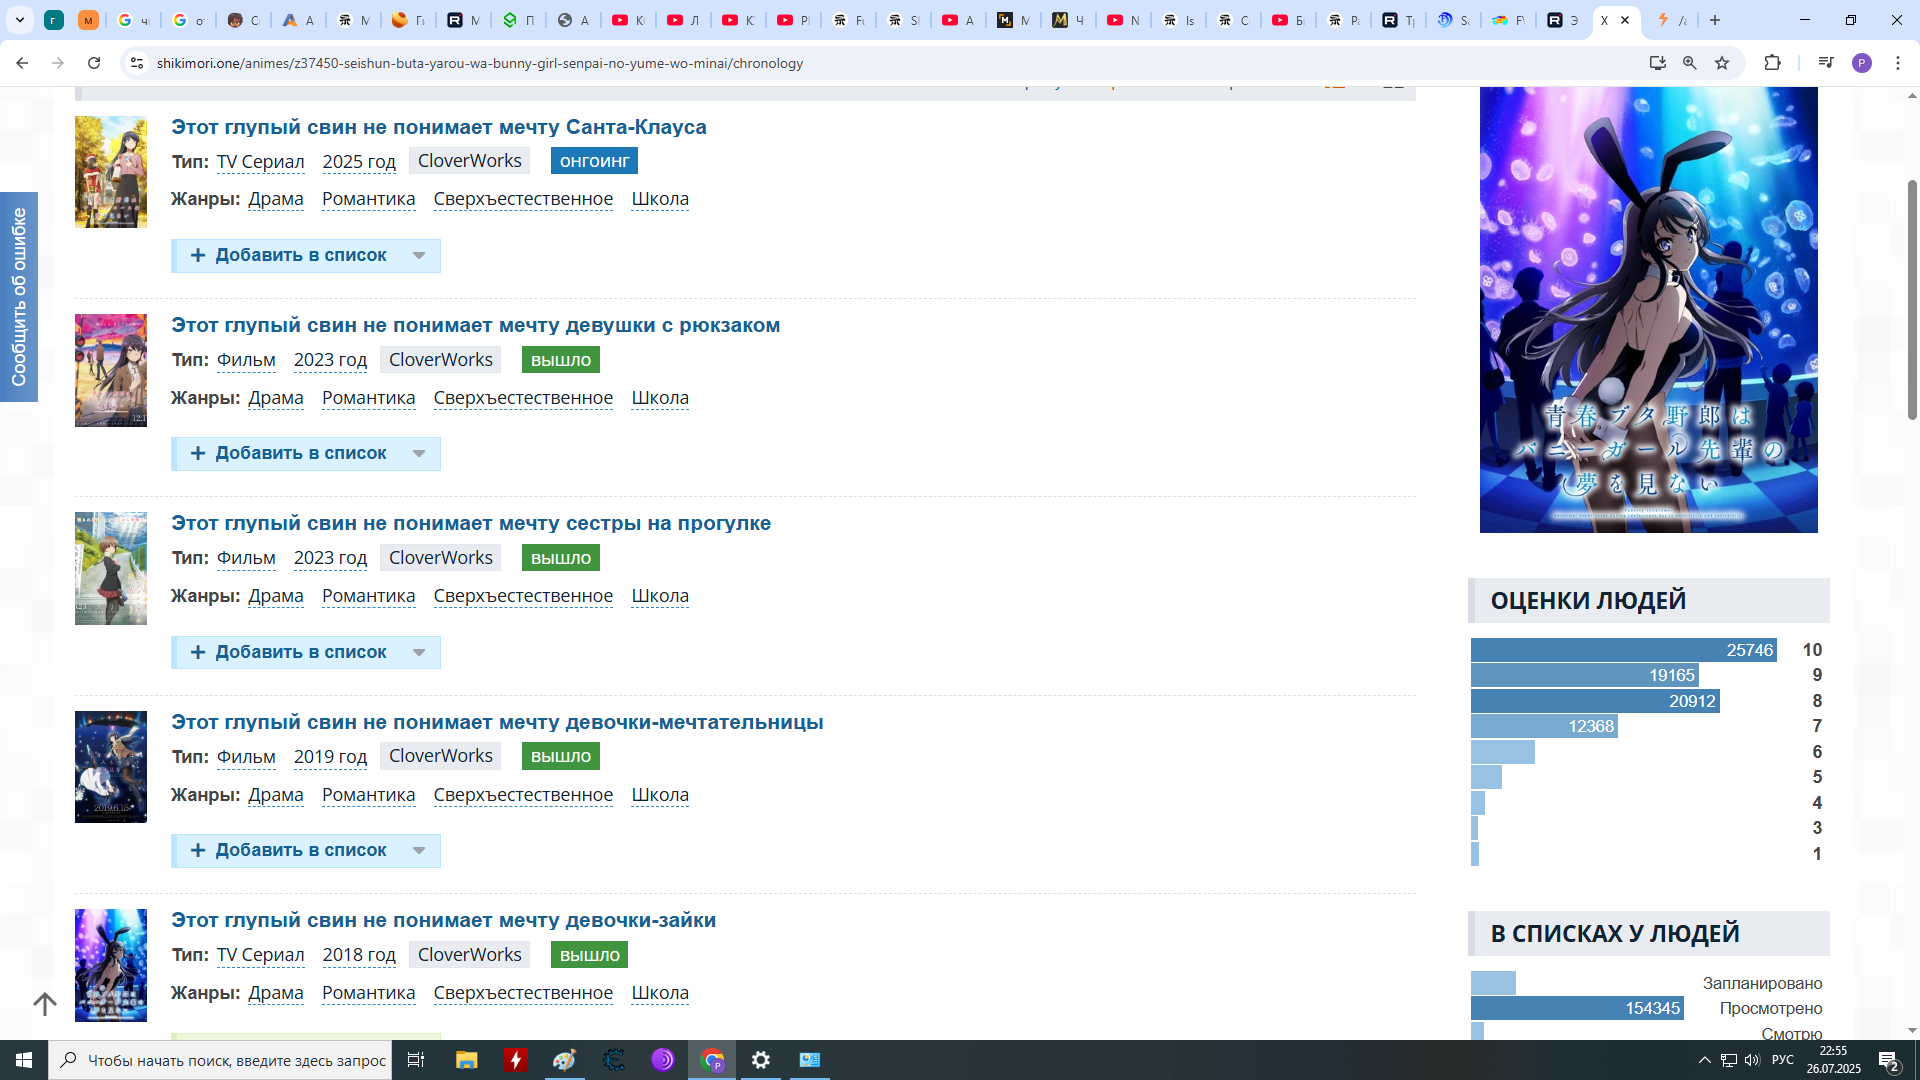This screenshot has height=1080, width=1920.
Task: Open the Сообщить об ошибке side tab
Action: click(19, 297)
